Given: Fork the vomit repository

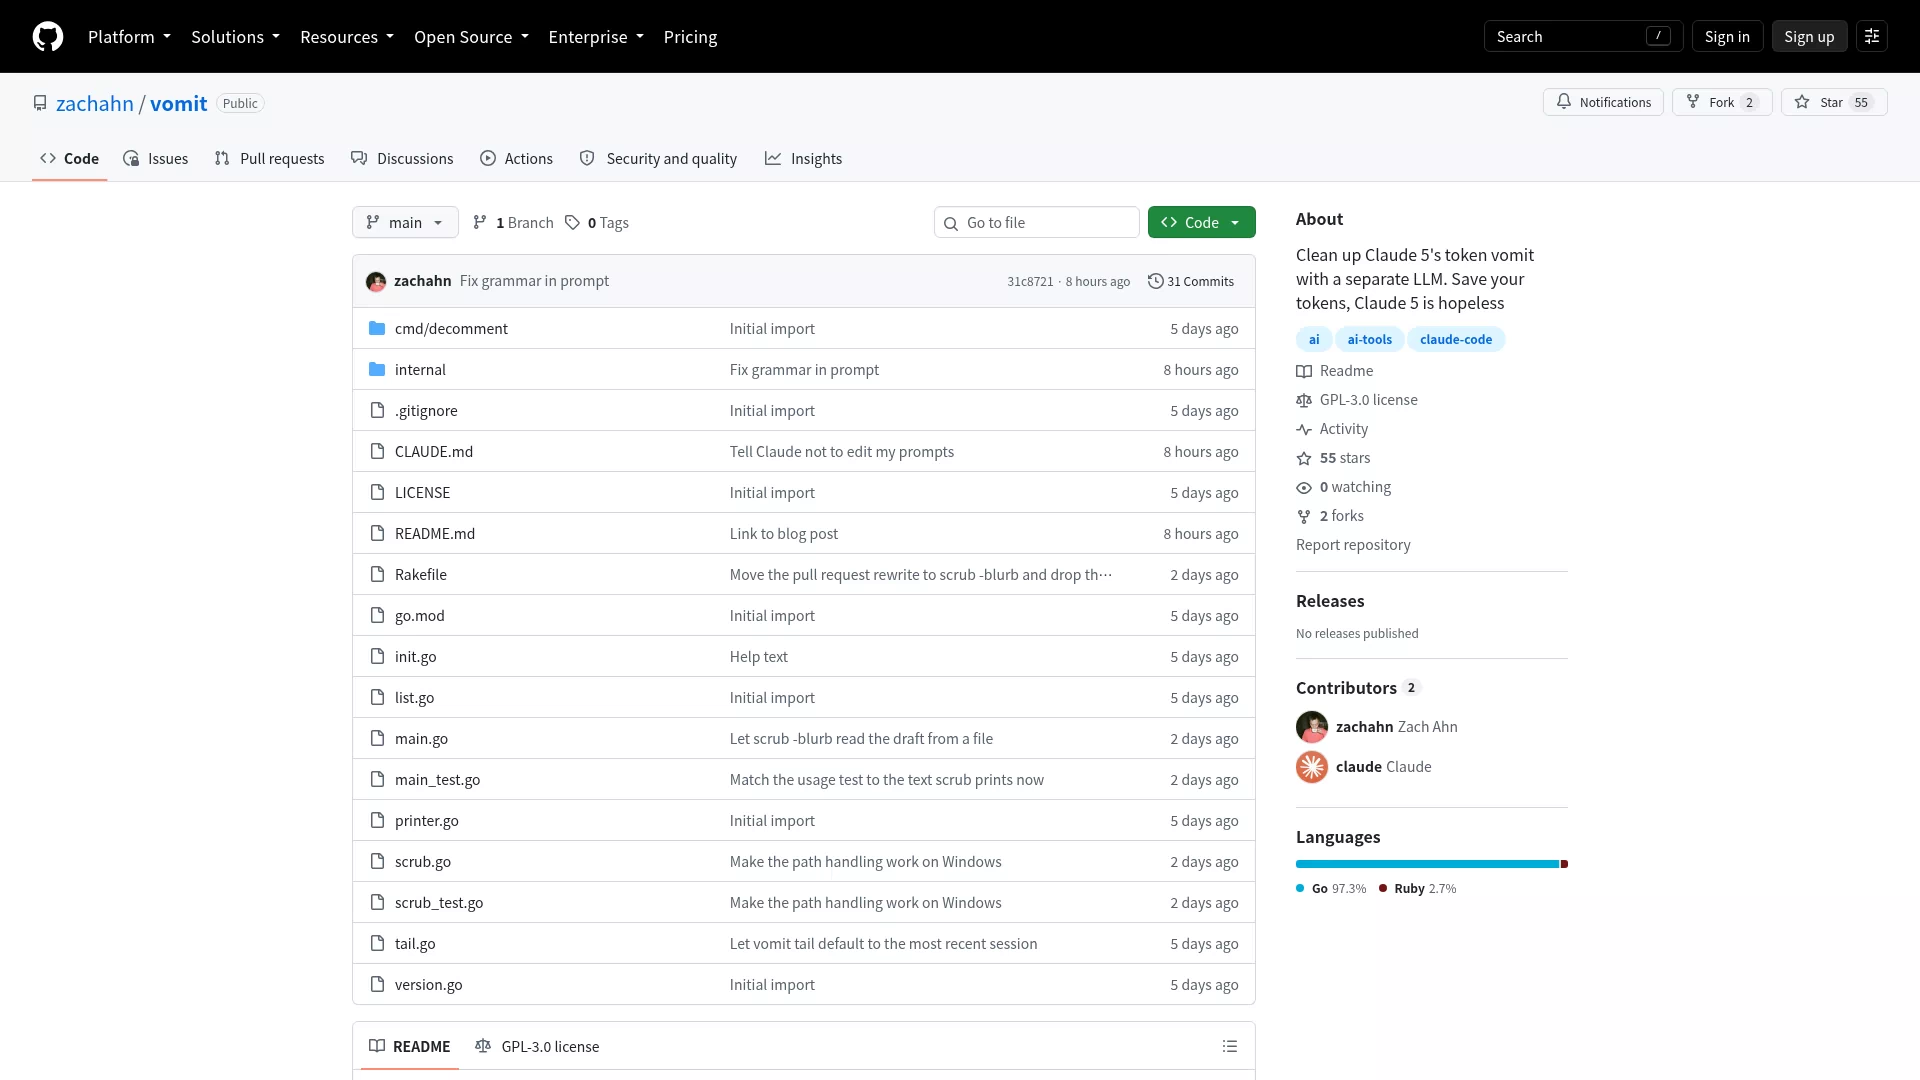Looking at the screenshot, I should pyautogui.click(x=1722, y=102).
